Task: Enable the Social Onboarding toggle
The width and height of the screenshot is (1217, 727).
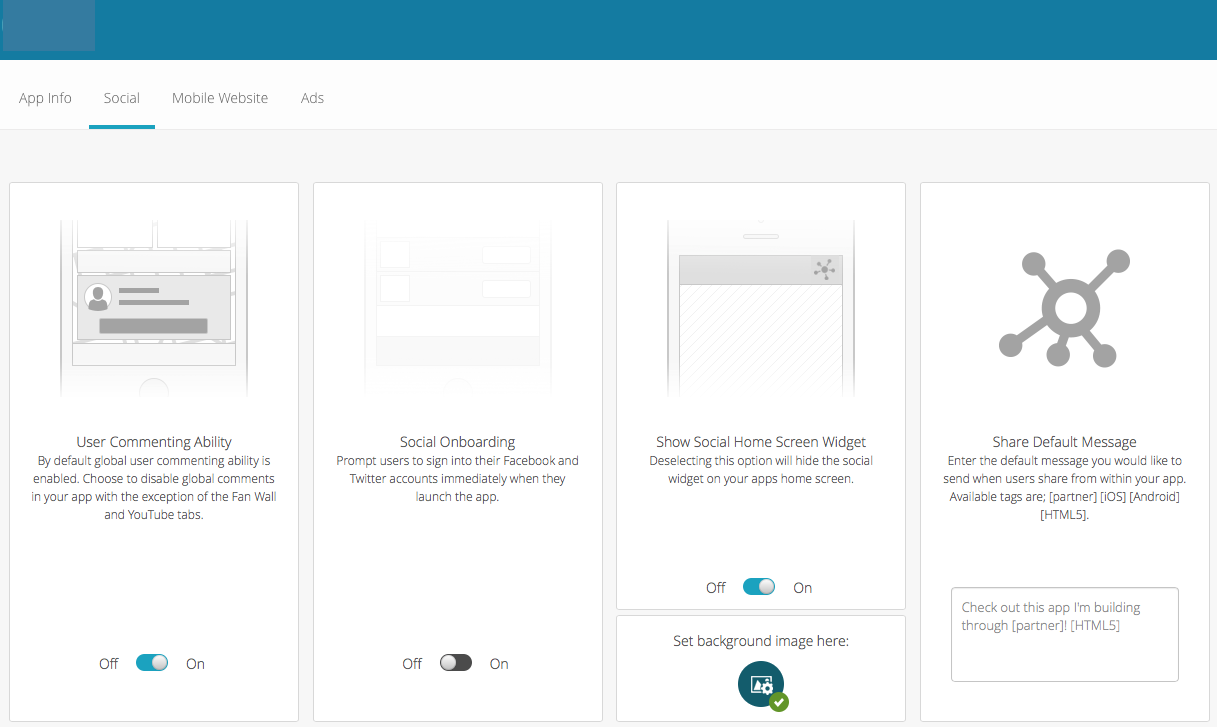Action: pos(456,663)
